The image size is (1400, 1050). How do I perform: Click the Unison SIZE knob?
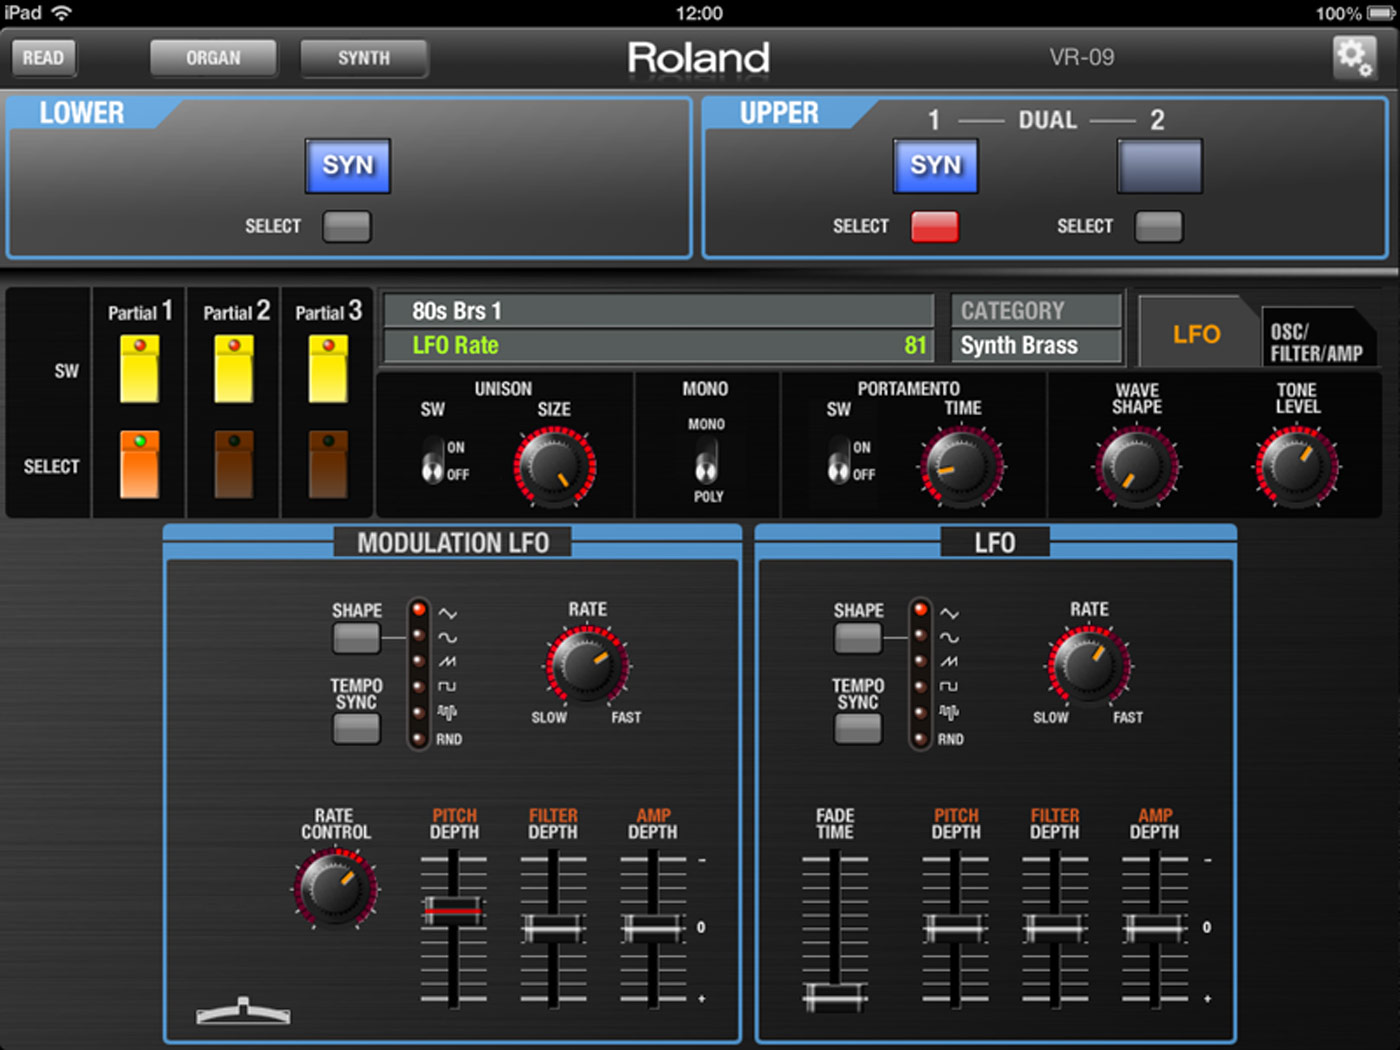[x=555, y=466]
